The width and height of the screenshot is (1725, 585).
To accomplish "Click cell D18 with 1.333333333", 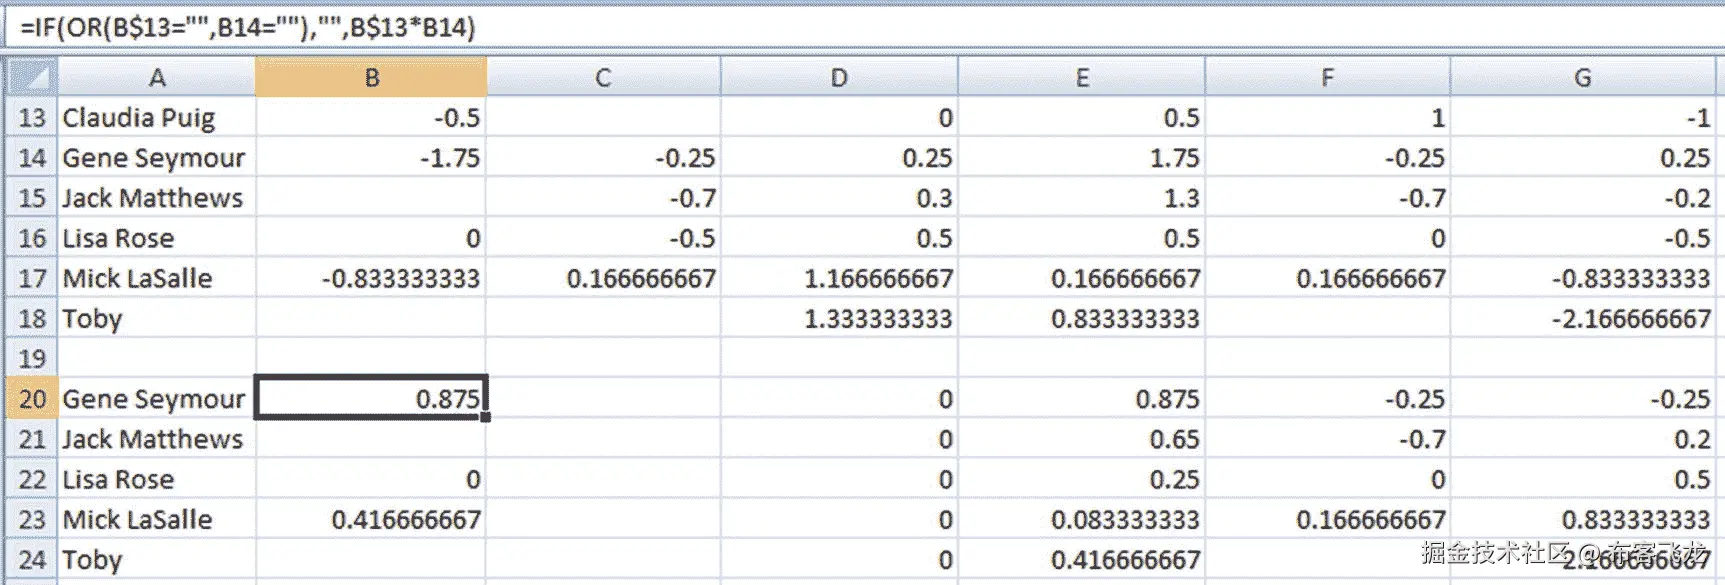I will 839,318.
